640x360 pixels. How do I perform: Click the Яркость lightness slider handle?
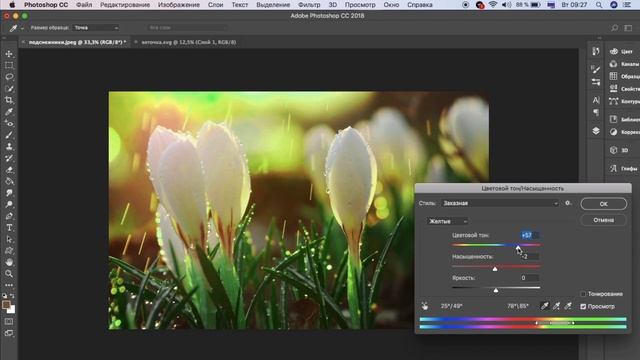coord(496,290)
